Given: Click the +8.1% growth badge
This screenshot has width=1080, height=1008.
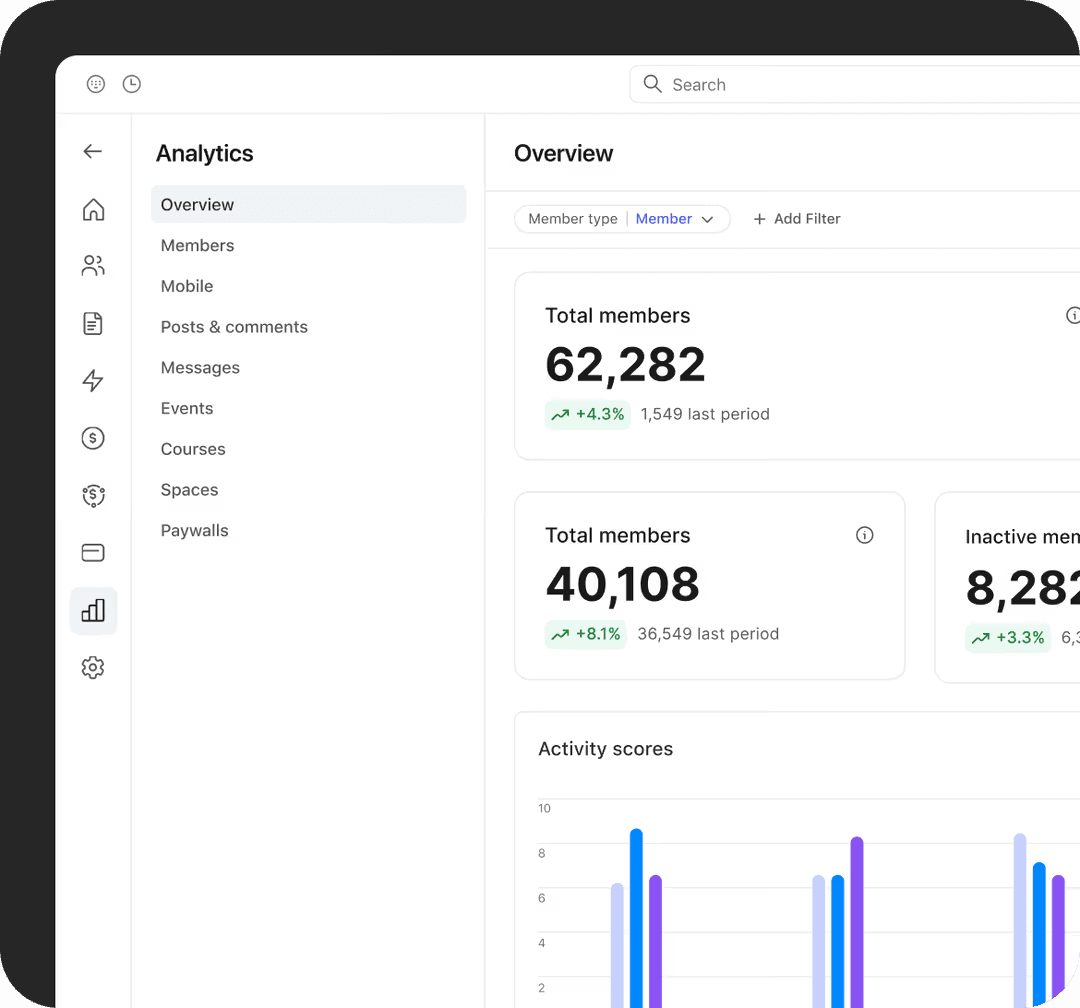Looking at the screenshot, I should point(585,634).
